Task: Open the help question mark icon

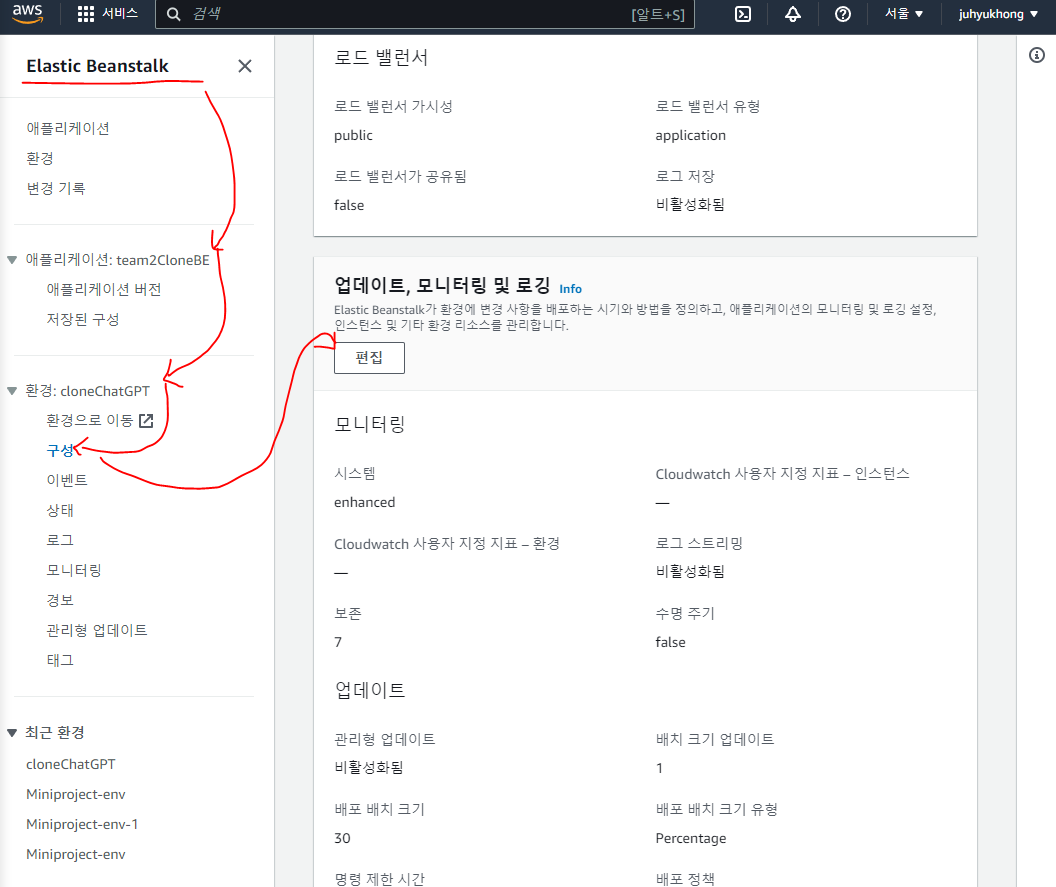Action: (843, 14)
